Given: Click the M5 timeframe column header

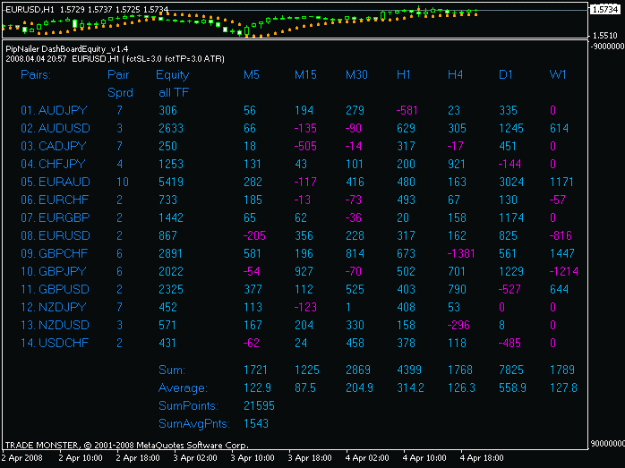Looking at the screenshot, I should point(251,75).
